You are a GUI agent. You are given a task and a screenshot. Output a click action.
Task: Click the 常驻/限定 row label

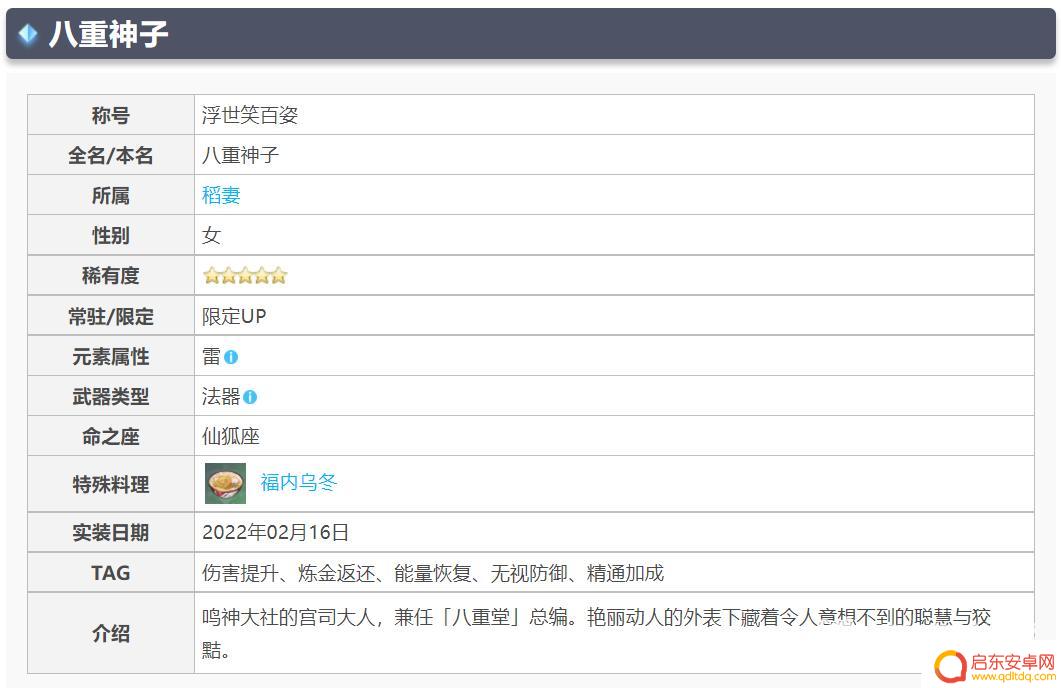[x=111, y=316]
